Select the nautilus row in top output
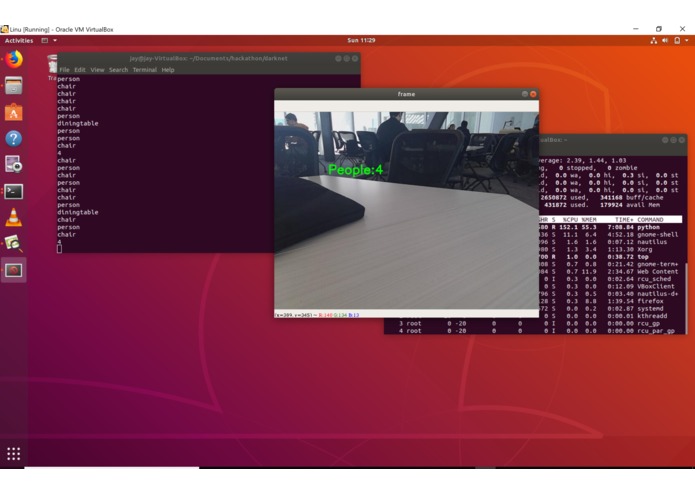The height and width of the screenshot is (494, 695). pos(610,242)
